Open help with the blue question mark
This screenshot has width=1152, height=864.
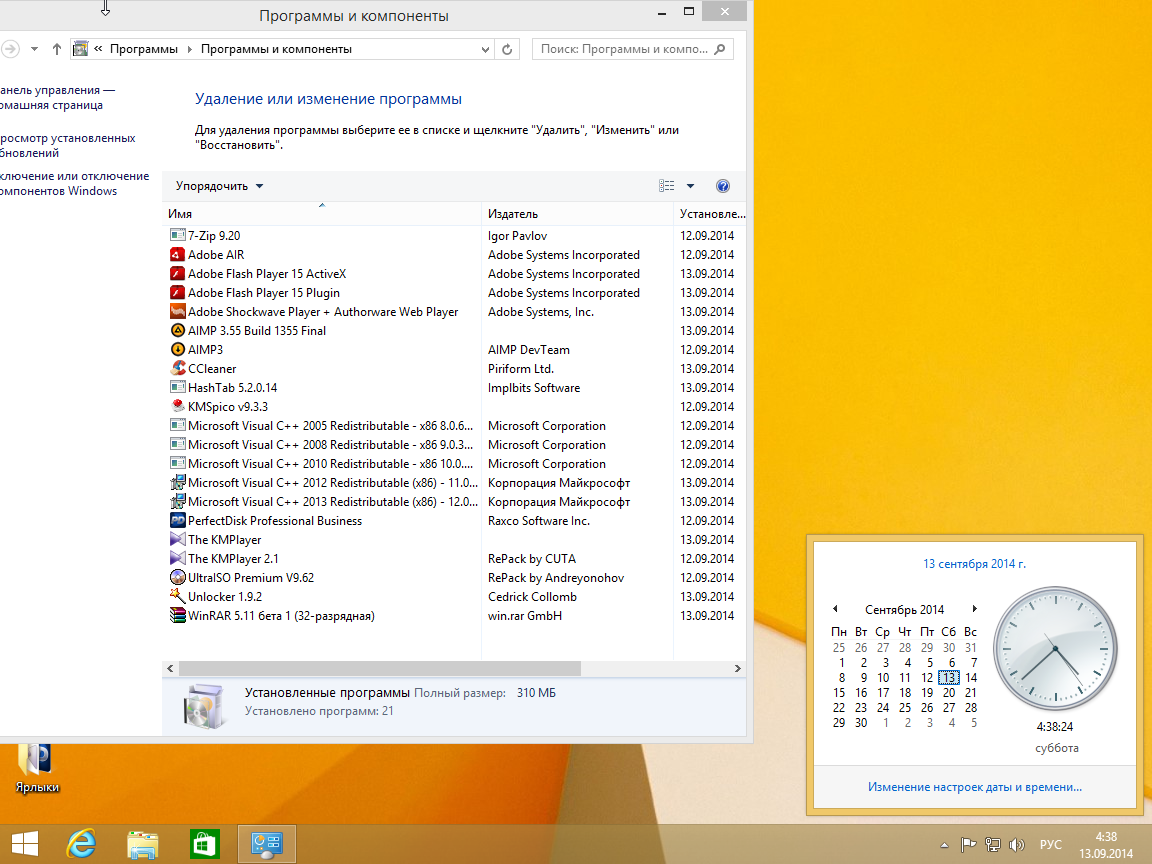[x=723, y=186]
